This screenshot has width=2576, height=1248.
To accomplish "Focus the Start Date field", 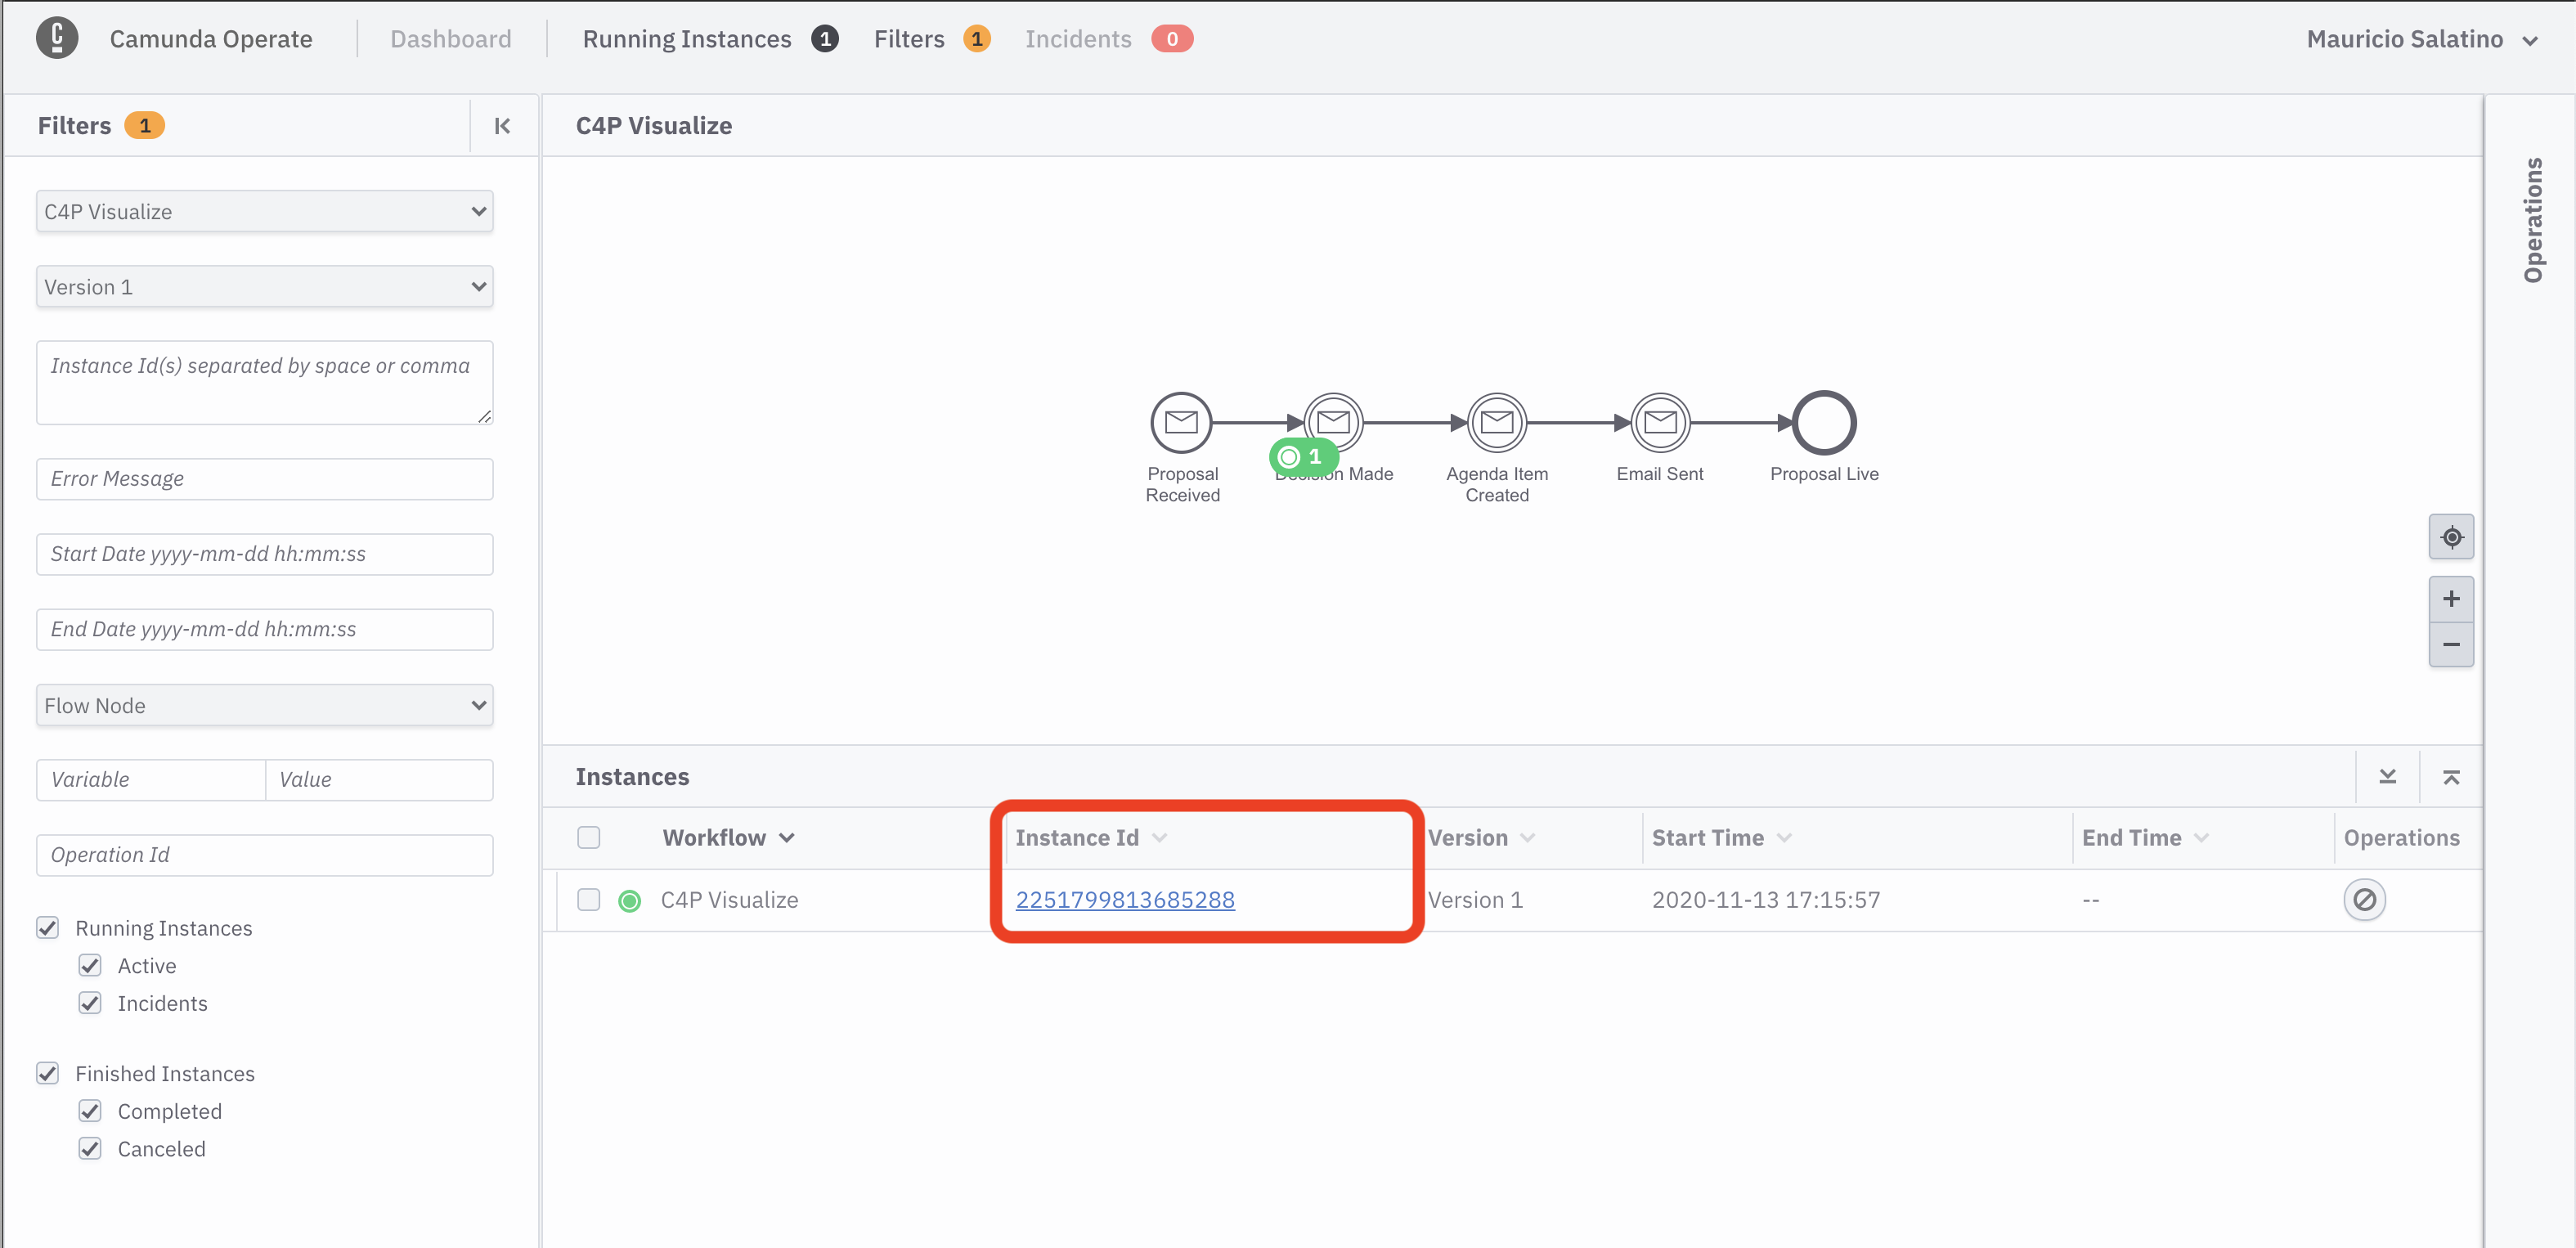I will tap(265, 554).
